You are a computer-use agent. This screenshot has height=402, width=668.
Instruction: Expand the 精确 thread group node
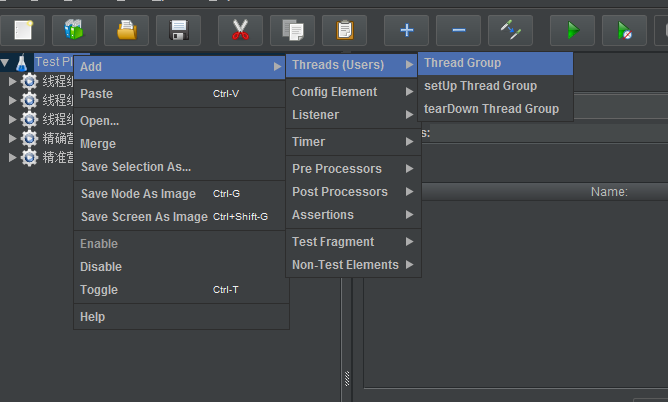(12, 138)
